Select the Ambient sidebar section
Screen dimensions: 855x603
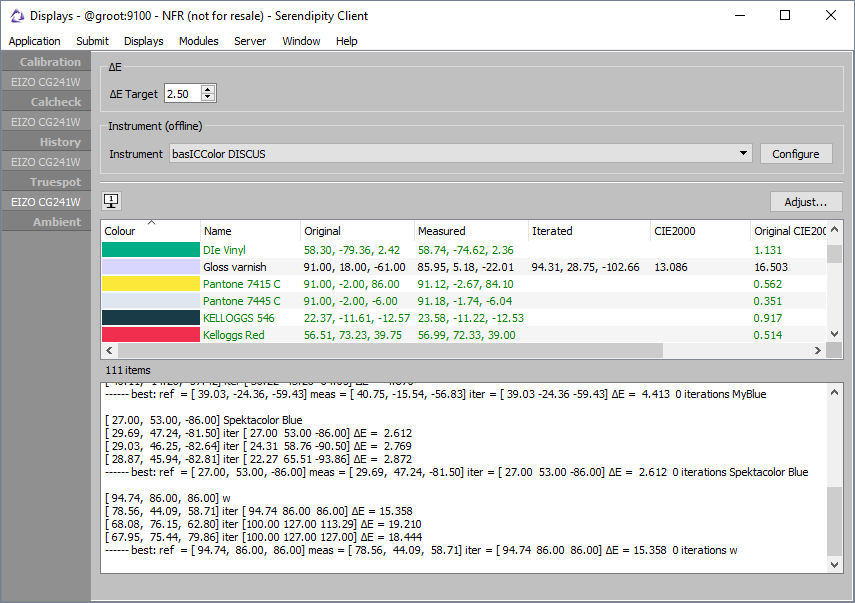pyautogui.click(x=46, y=222)
